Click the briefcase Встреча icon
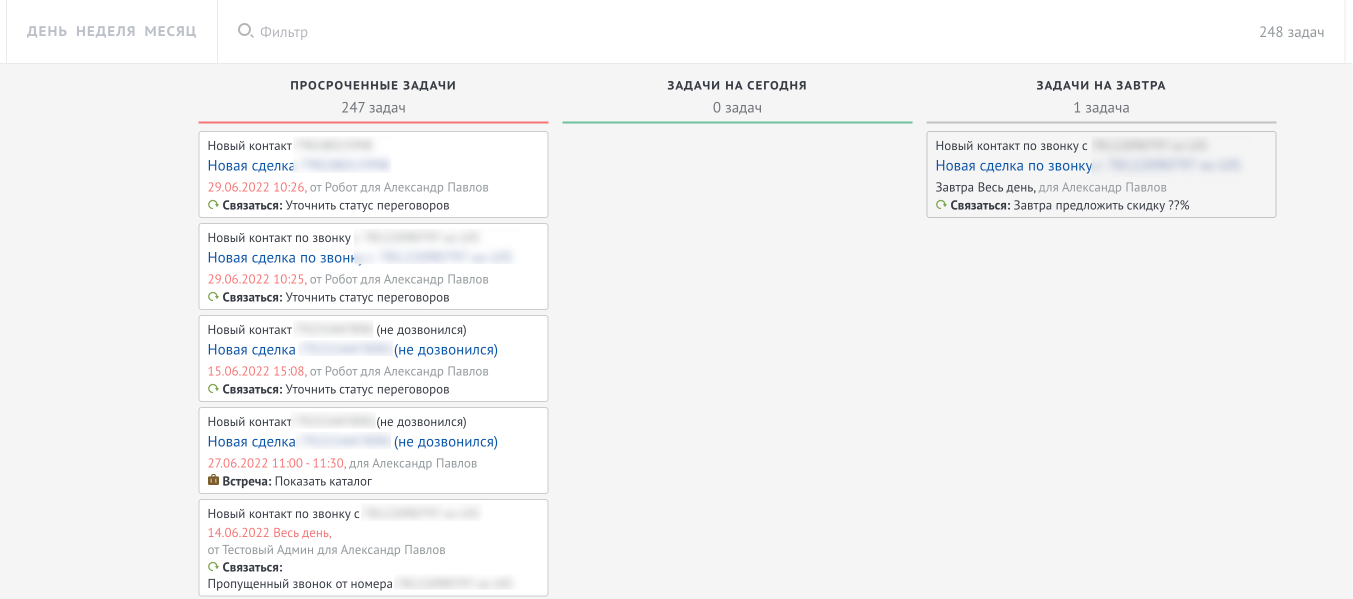The image size is (1353, 599). (x=213, y=481)
